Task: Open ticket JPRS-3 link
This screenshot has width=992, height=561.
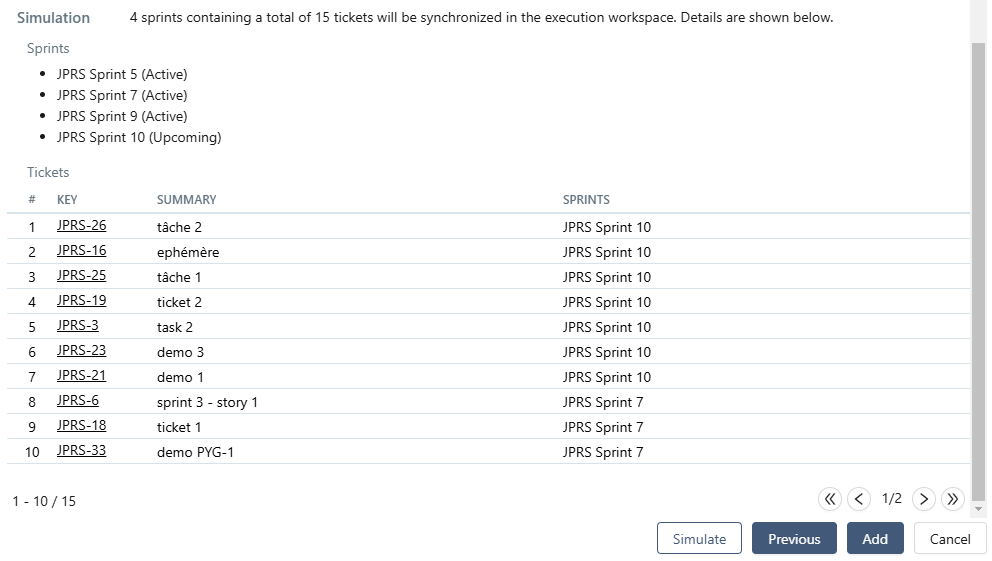Action: pos(77,326)
